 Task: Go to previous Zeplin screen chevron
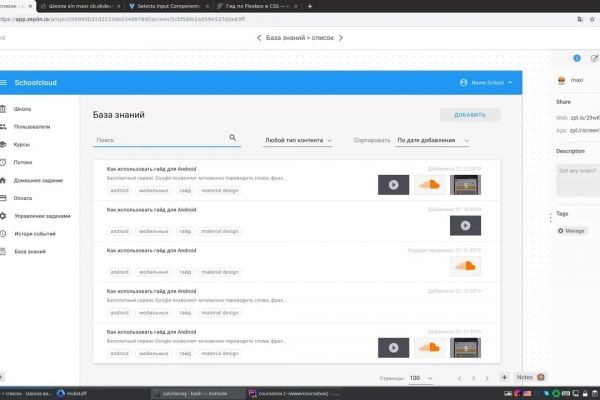pos(259,38)
